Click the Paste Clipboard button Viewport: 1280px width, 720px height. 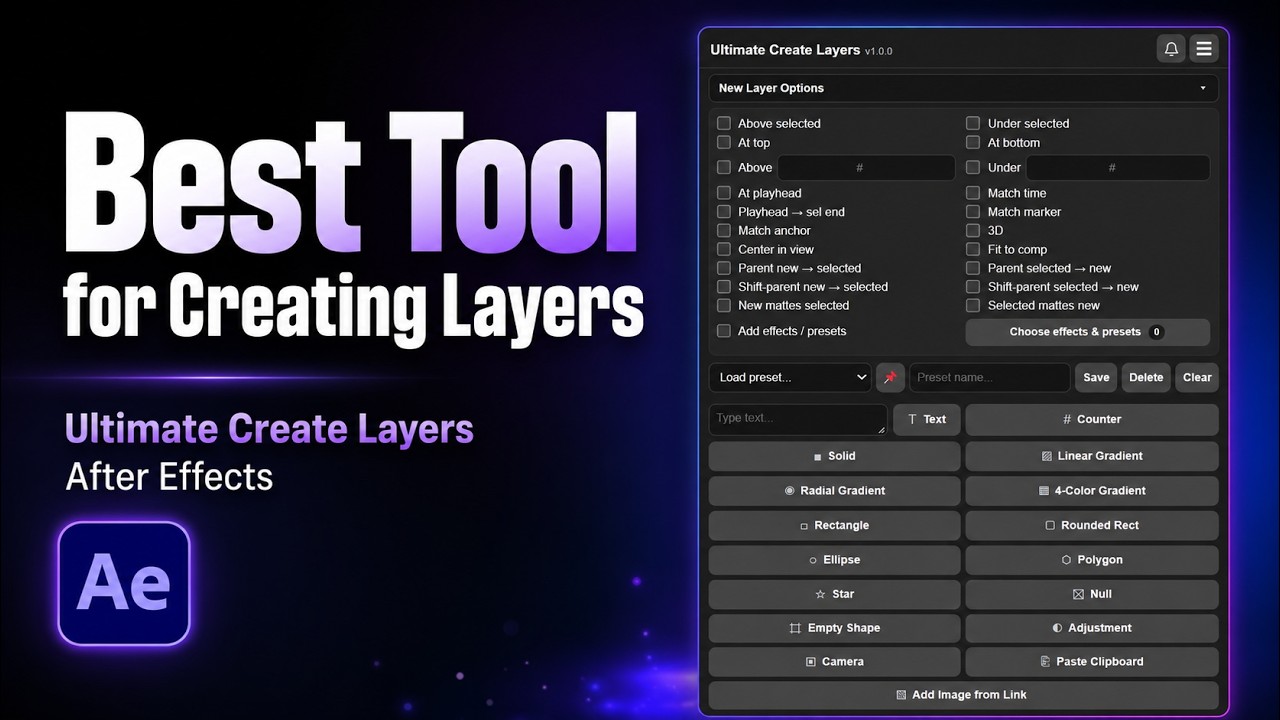tap(1092, 662)
